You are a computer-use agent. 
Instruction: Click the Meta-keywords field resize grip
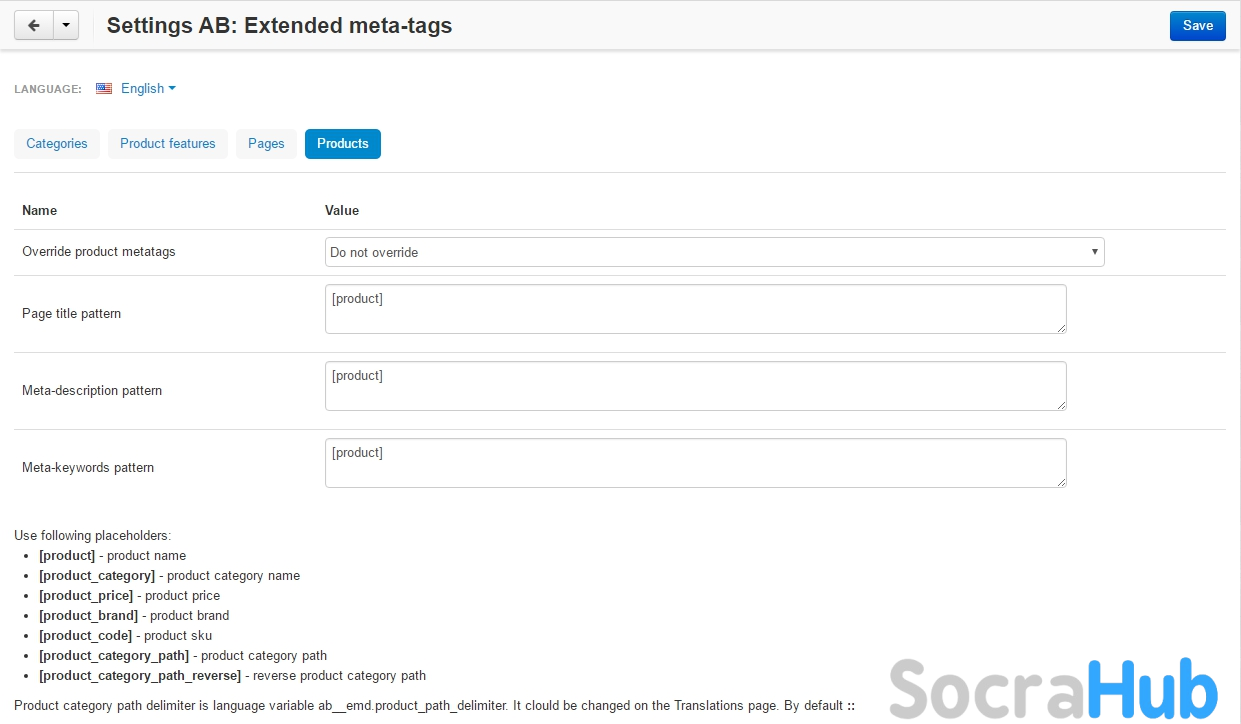[1061, 482]
